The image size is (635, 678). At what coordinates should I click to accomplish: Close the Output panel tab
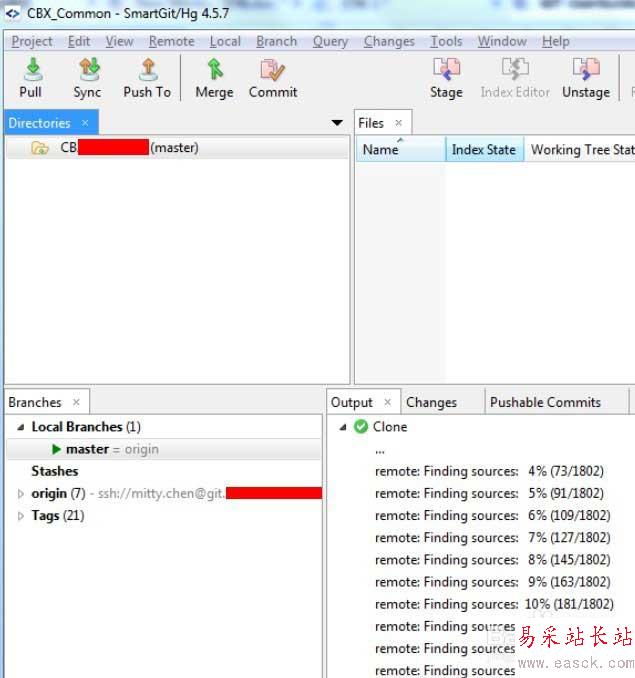coord(388,402)
